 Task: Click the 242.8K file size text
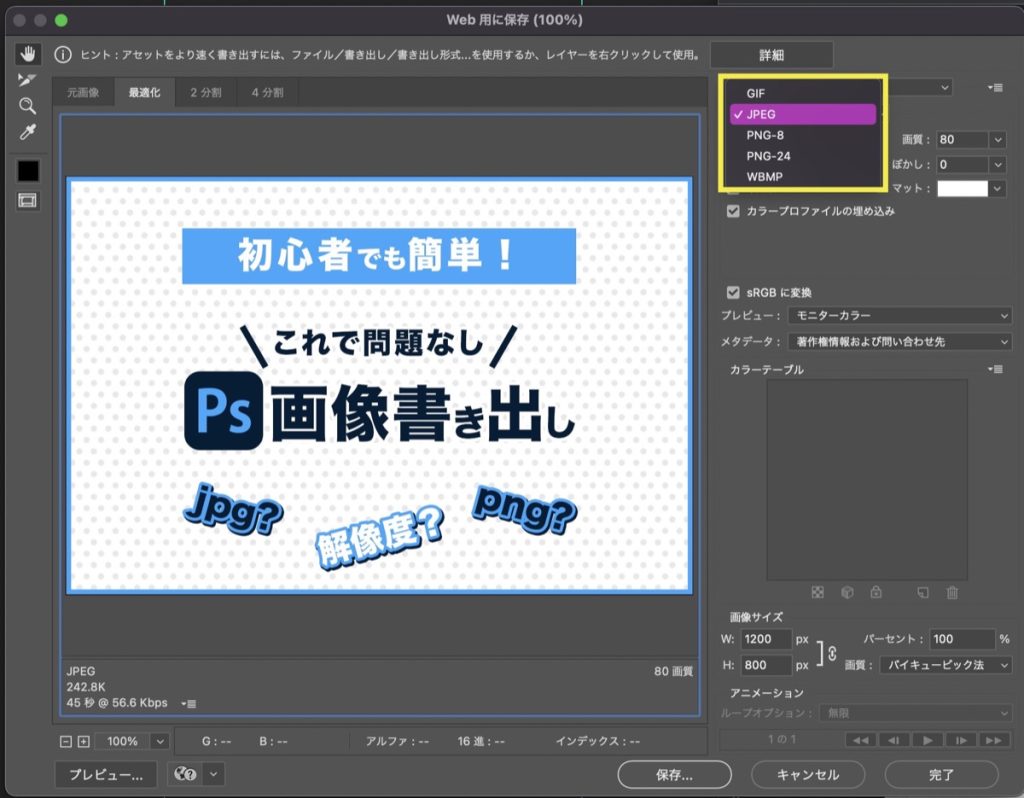tap(86, 687)
